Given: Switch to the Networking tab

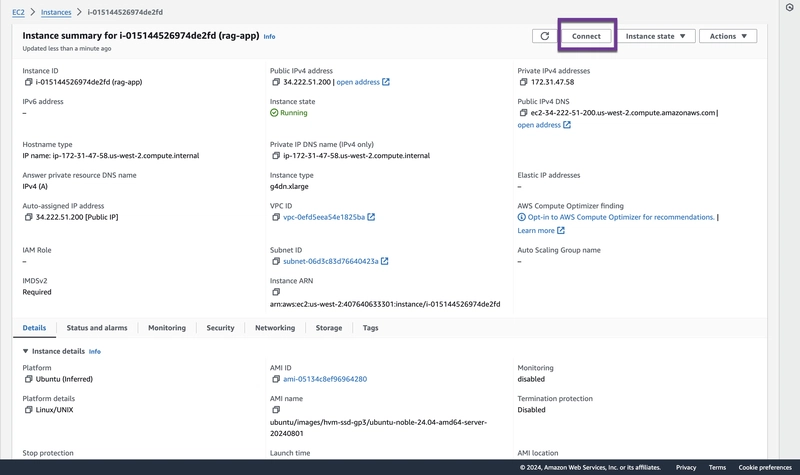Looking at the screenshot, I should [275, 328].
